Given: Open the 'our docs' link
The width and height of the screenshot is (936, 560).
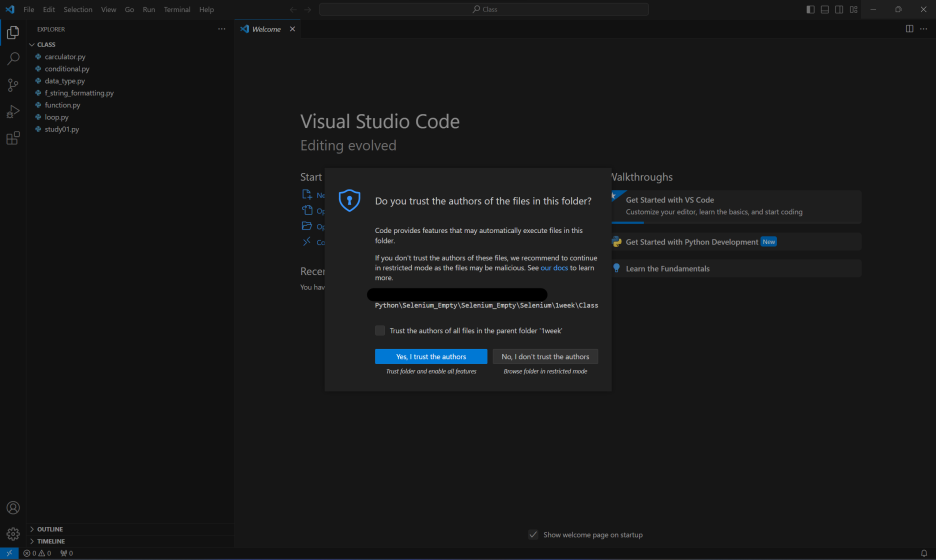Looking at the screenshot, I should click(554, 268).
